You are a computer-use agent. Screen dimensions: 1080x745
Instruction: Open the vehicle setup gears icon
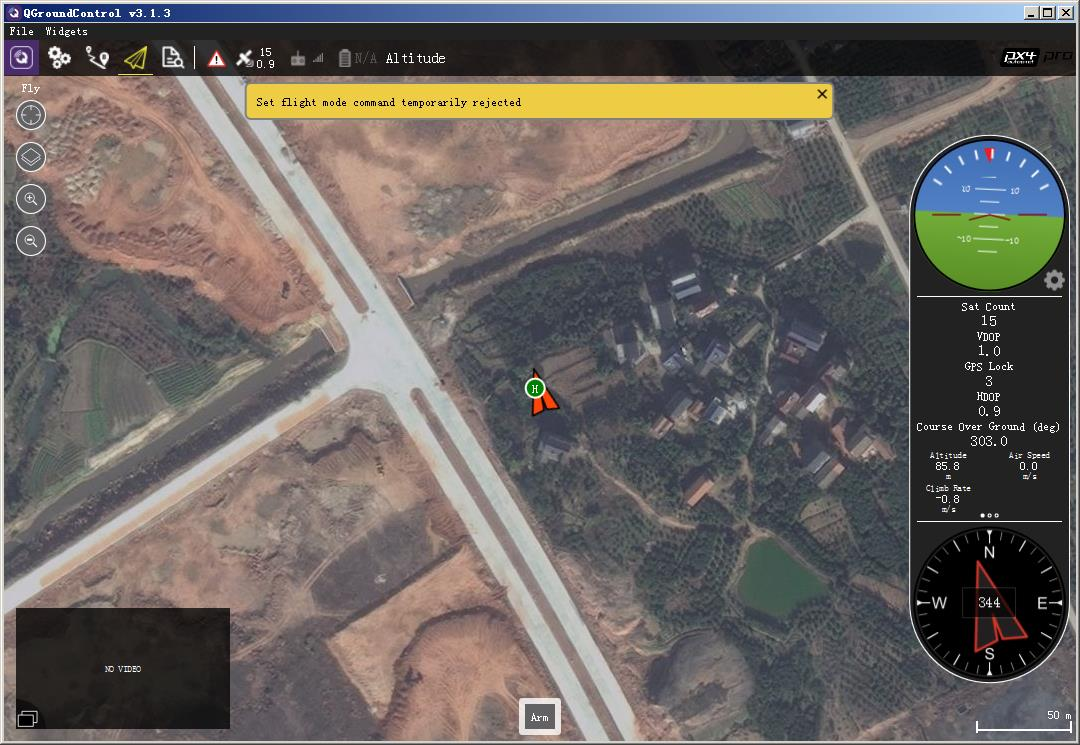click(x=60, y=58)
